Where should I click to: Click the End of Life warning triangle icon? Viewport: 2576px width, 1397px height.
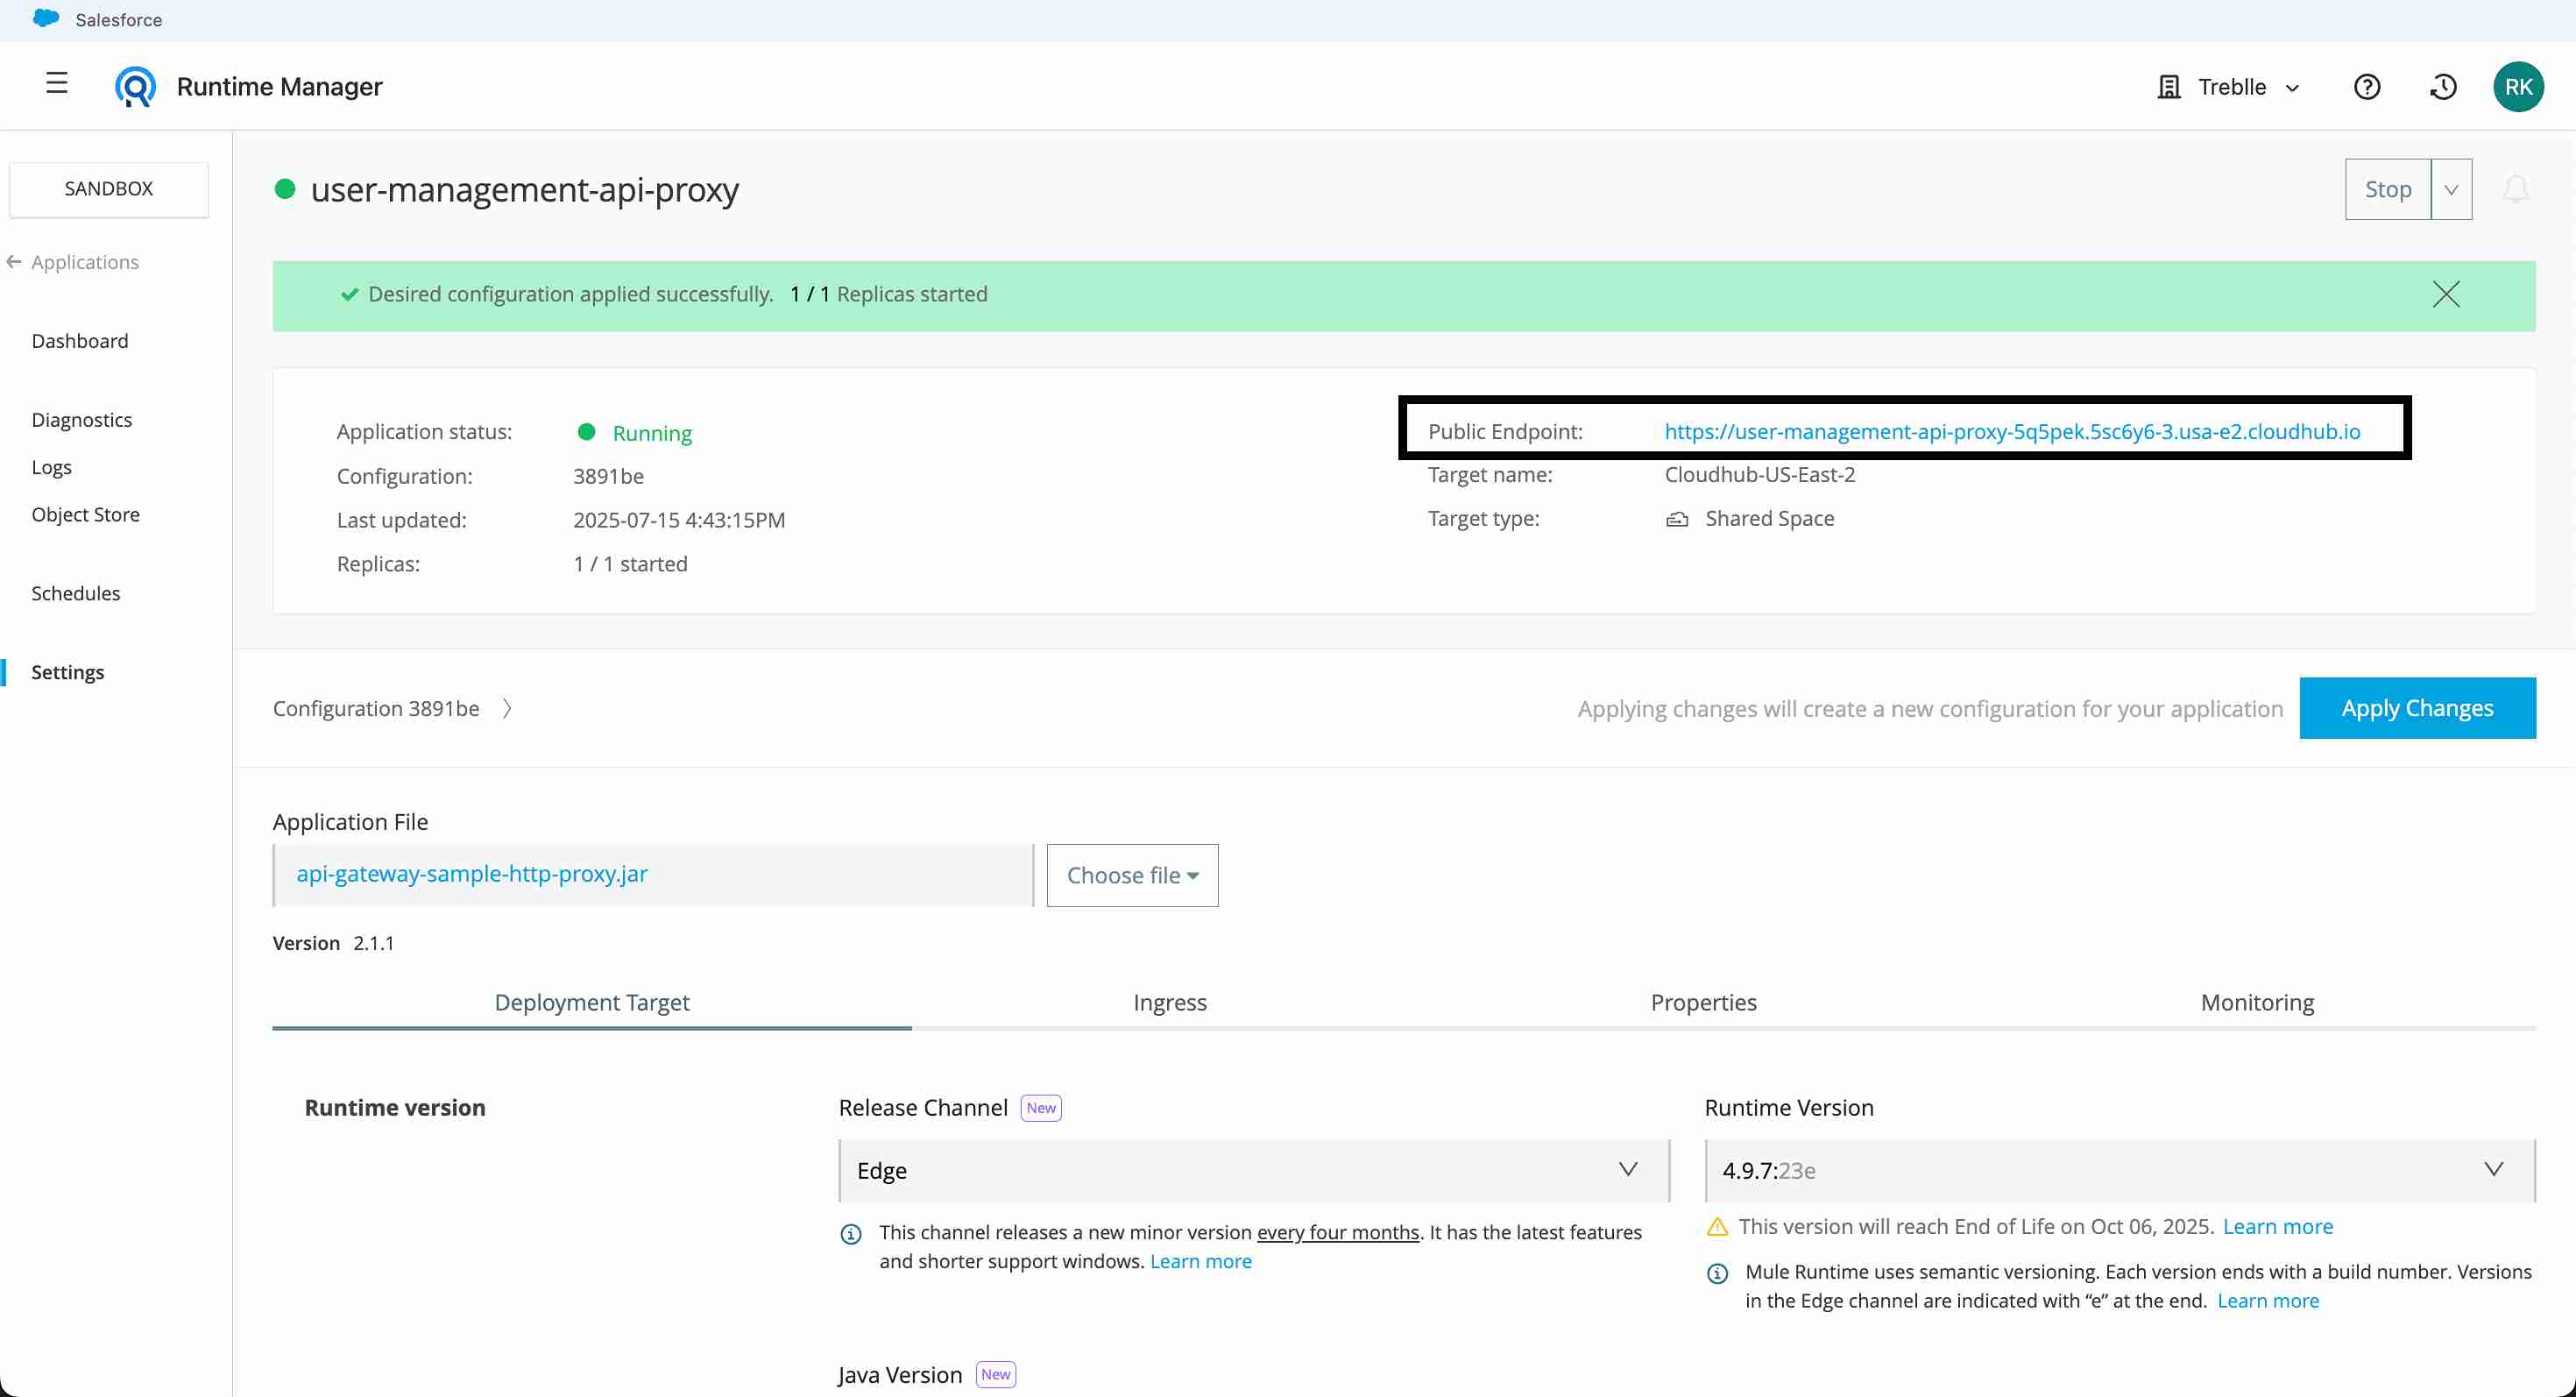[1717, 1227]
